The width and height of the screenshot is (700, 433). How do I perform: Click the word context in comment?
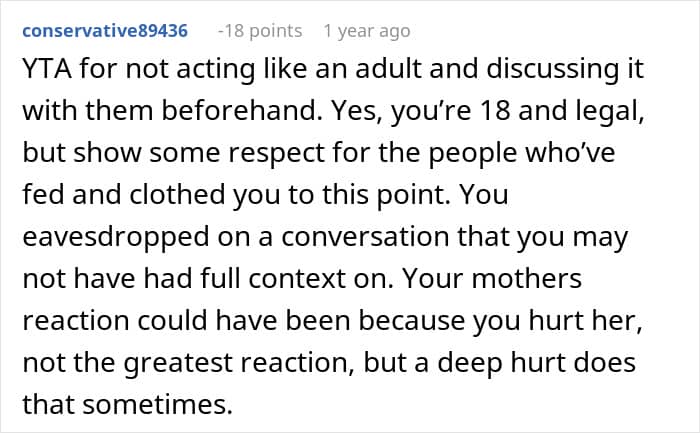coord(297,279)
